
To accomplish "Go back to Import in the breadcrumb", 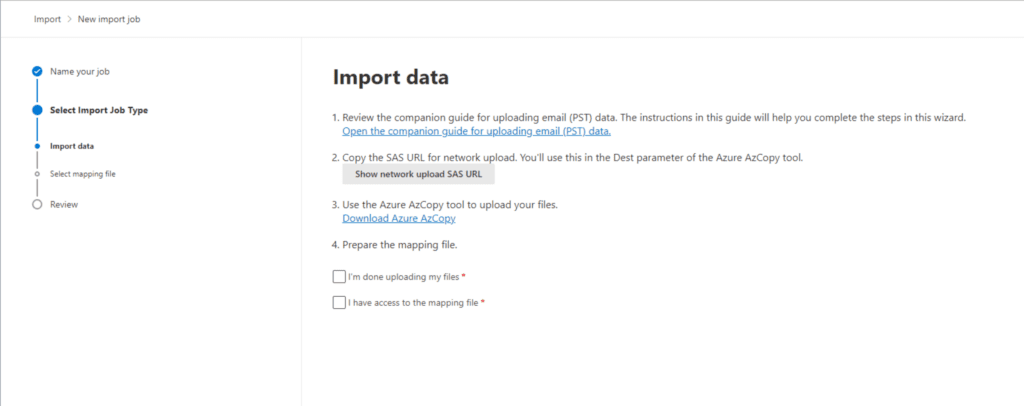I will 46,19.
